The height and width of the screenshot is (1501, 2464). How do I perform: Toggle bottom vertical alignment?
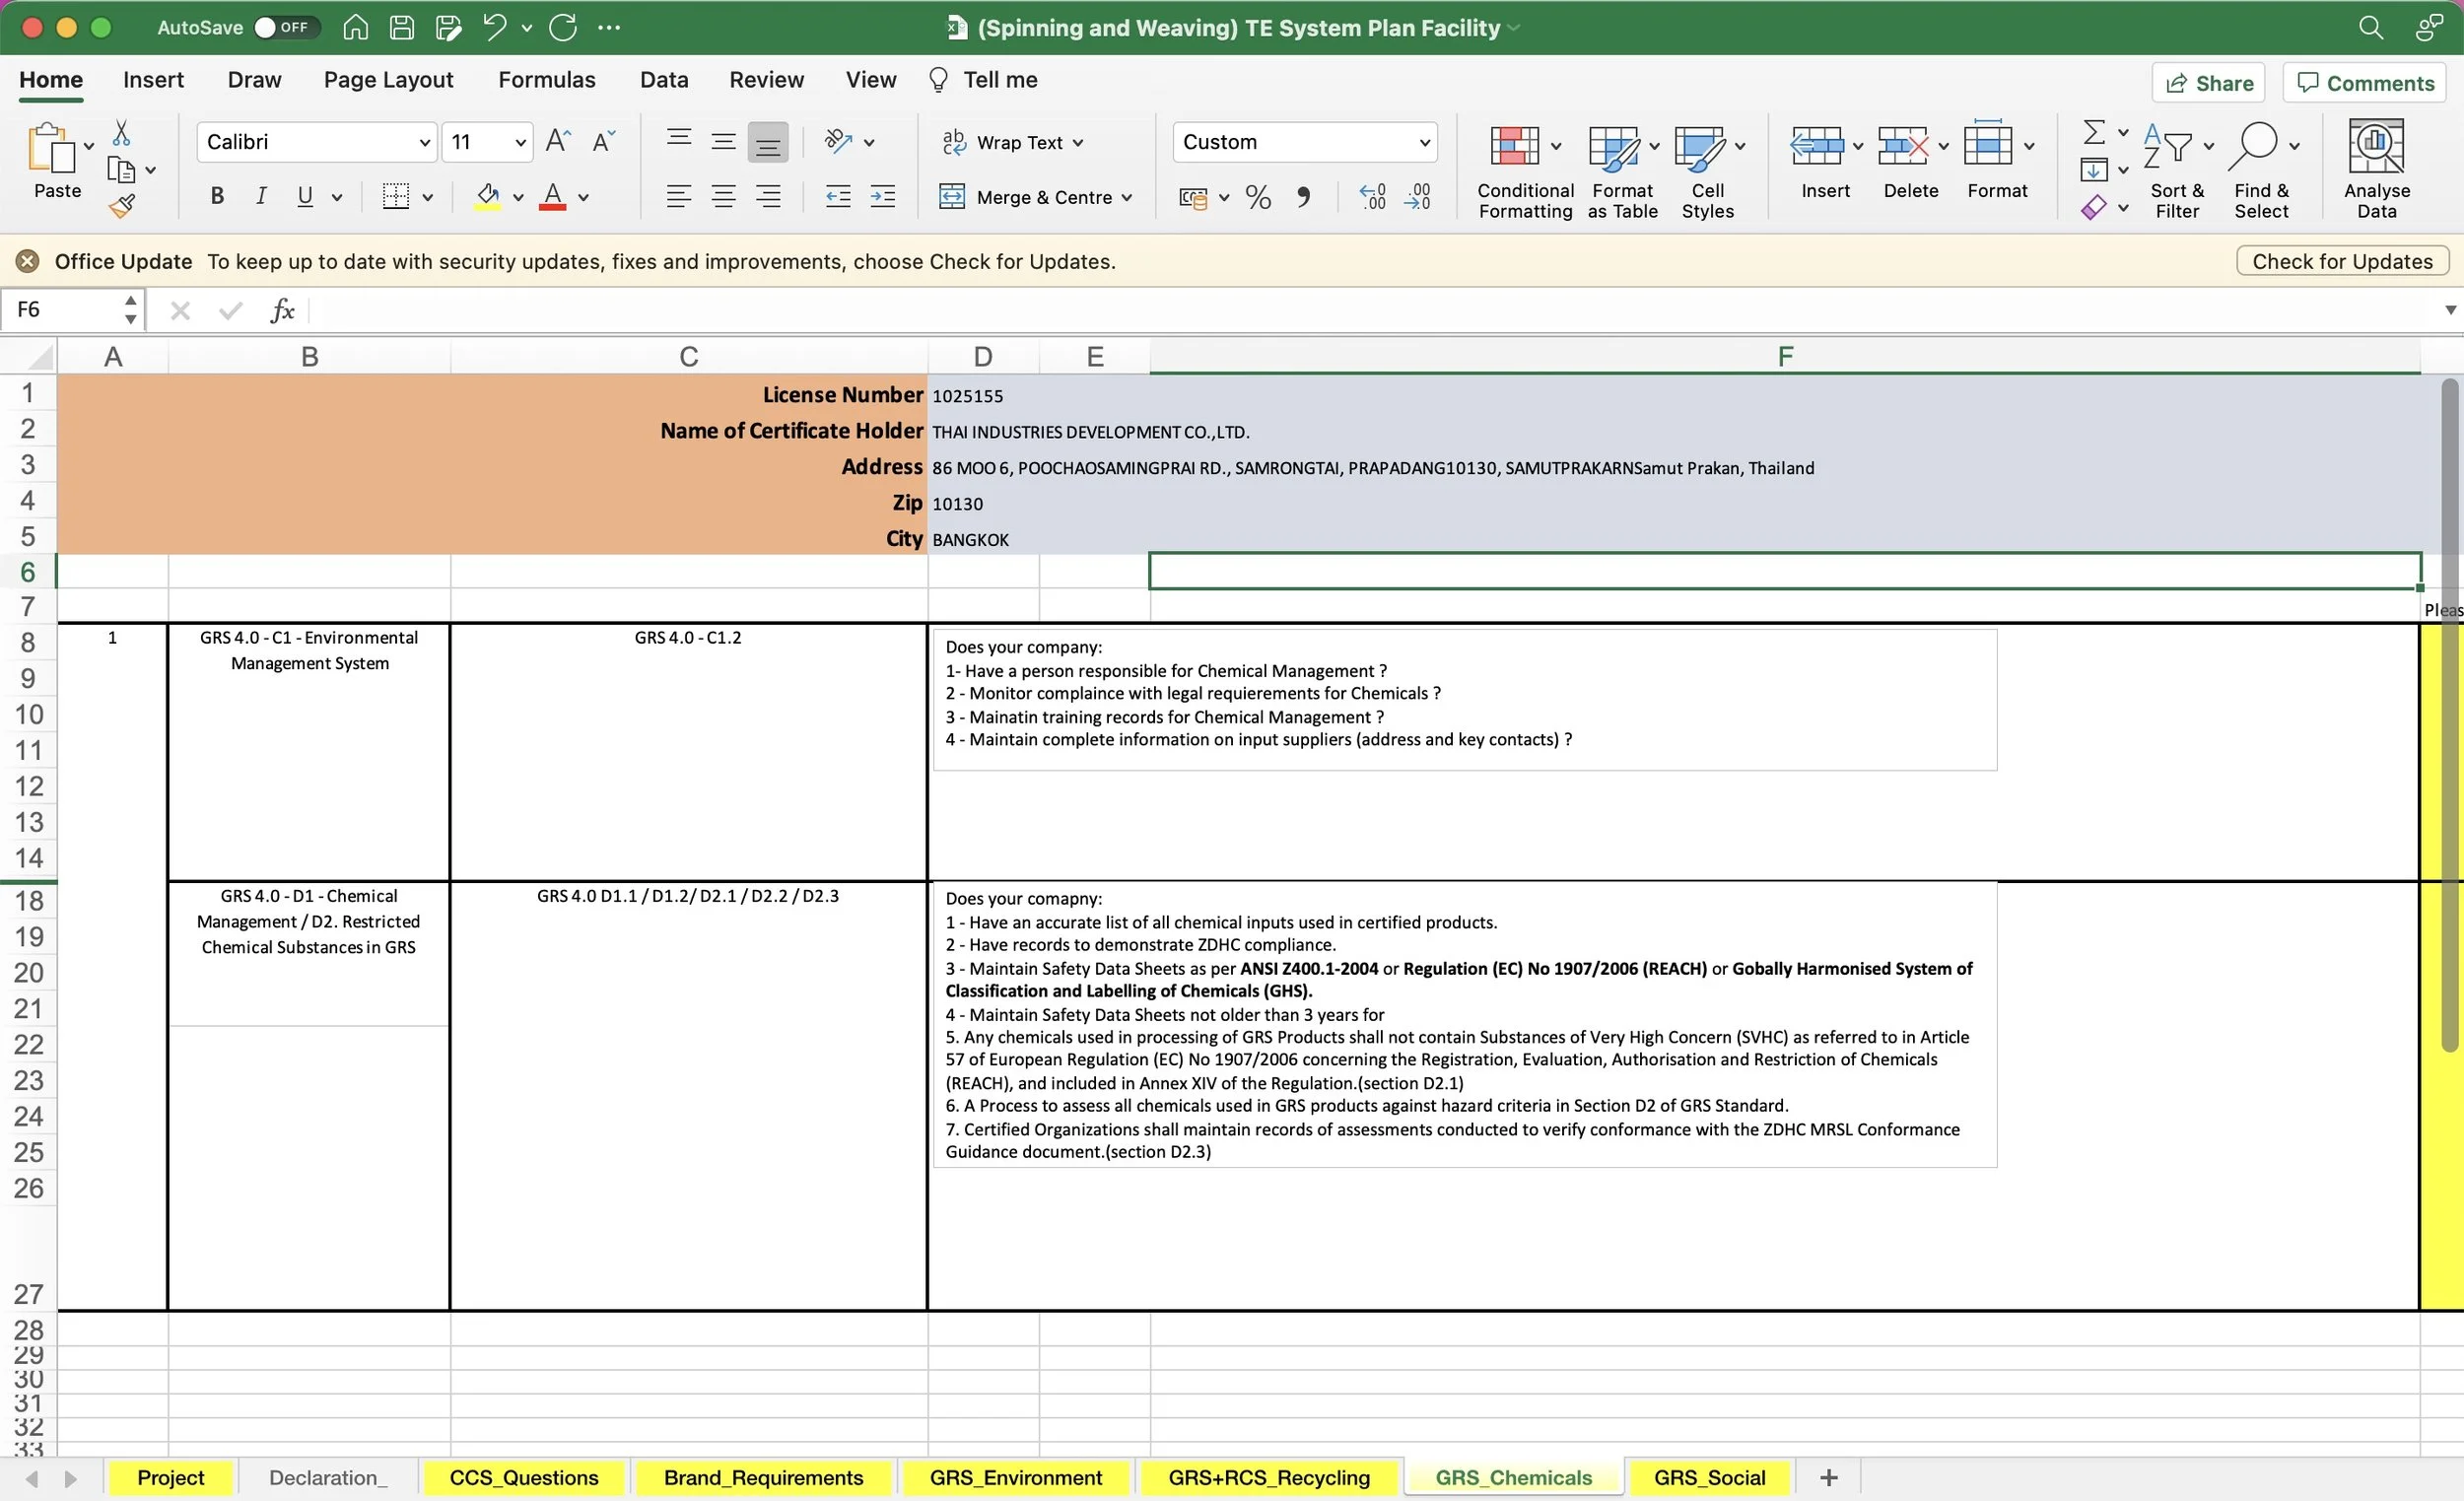pyautogui.click(x=768, y=141)
